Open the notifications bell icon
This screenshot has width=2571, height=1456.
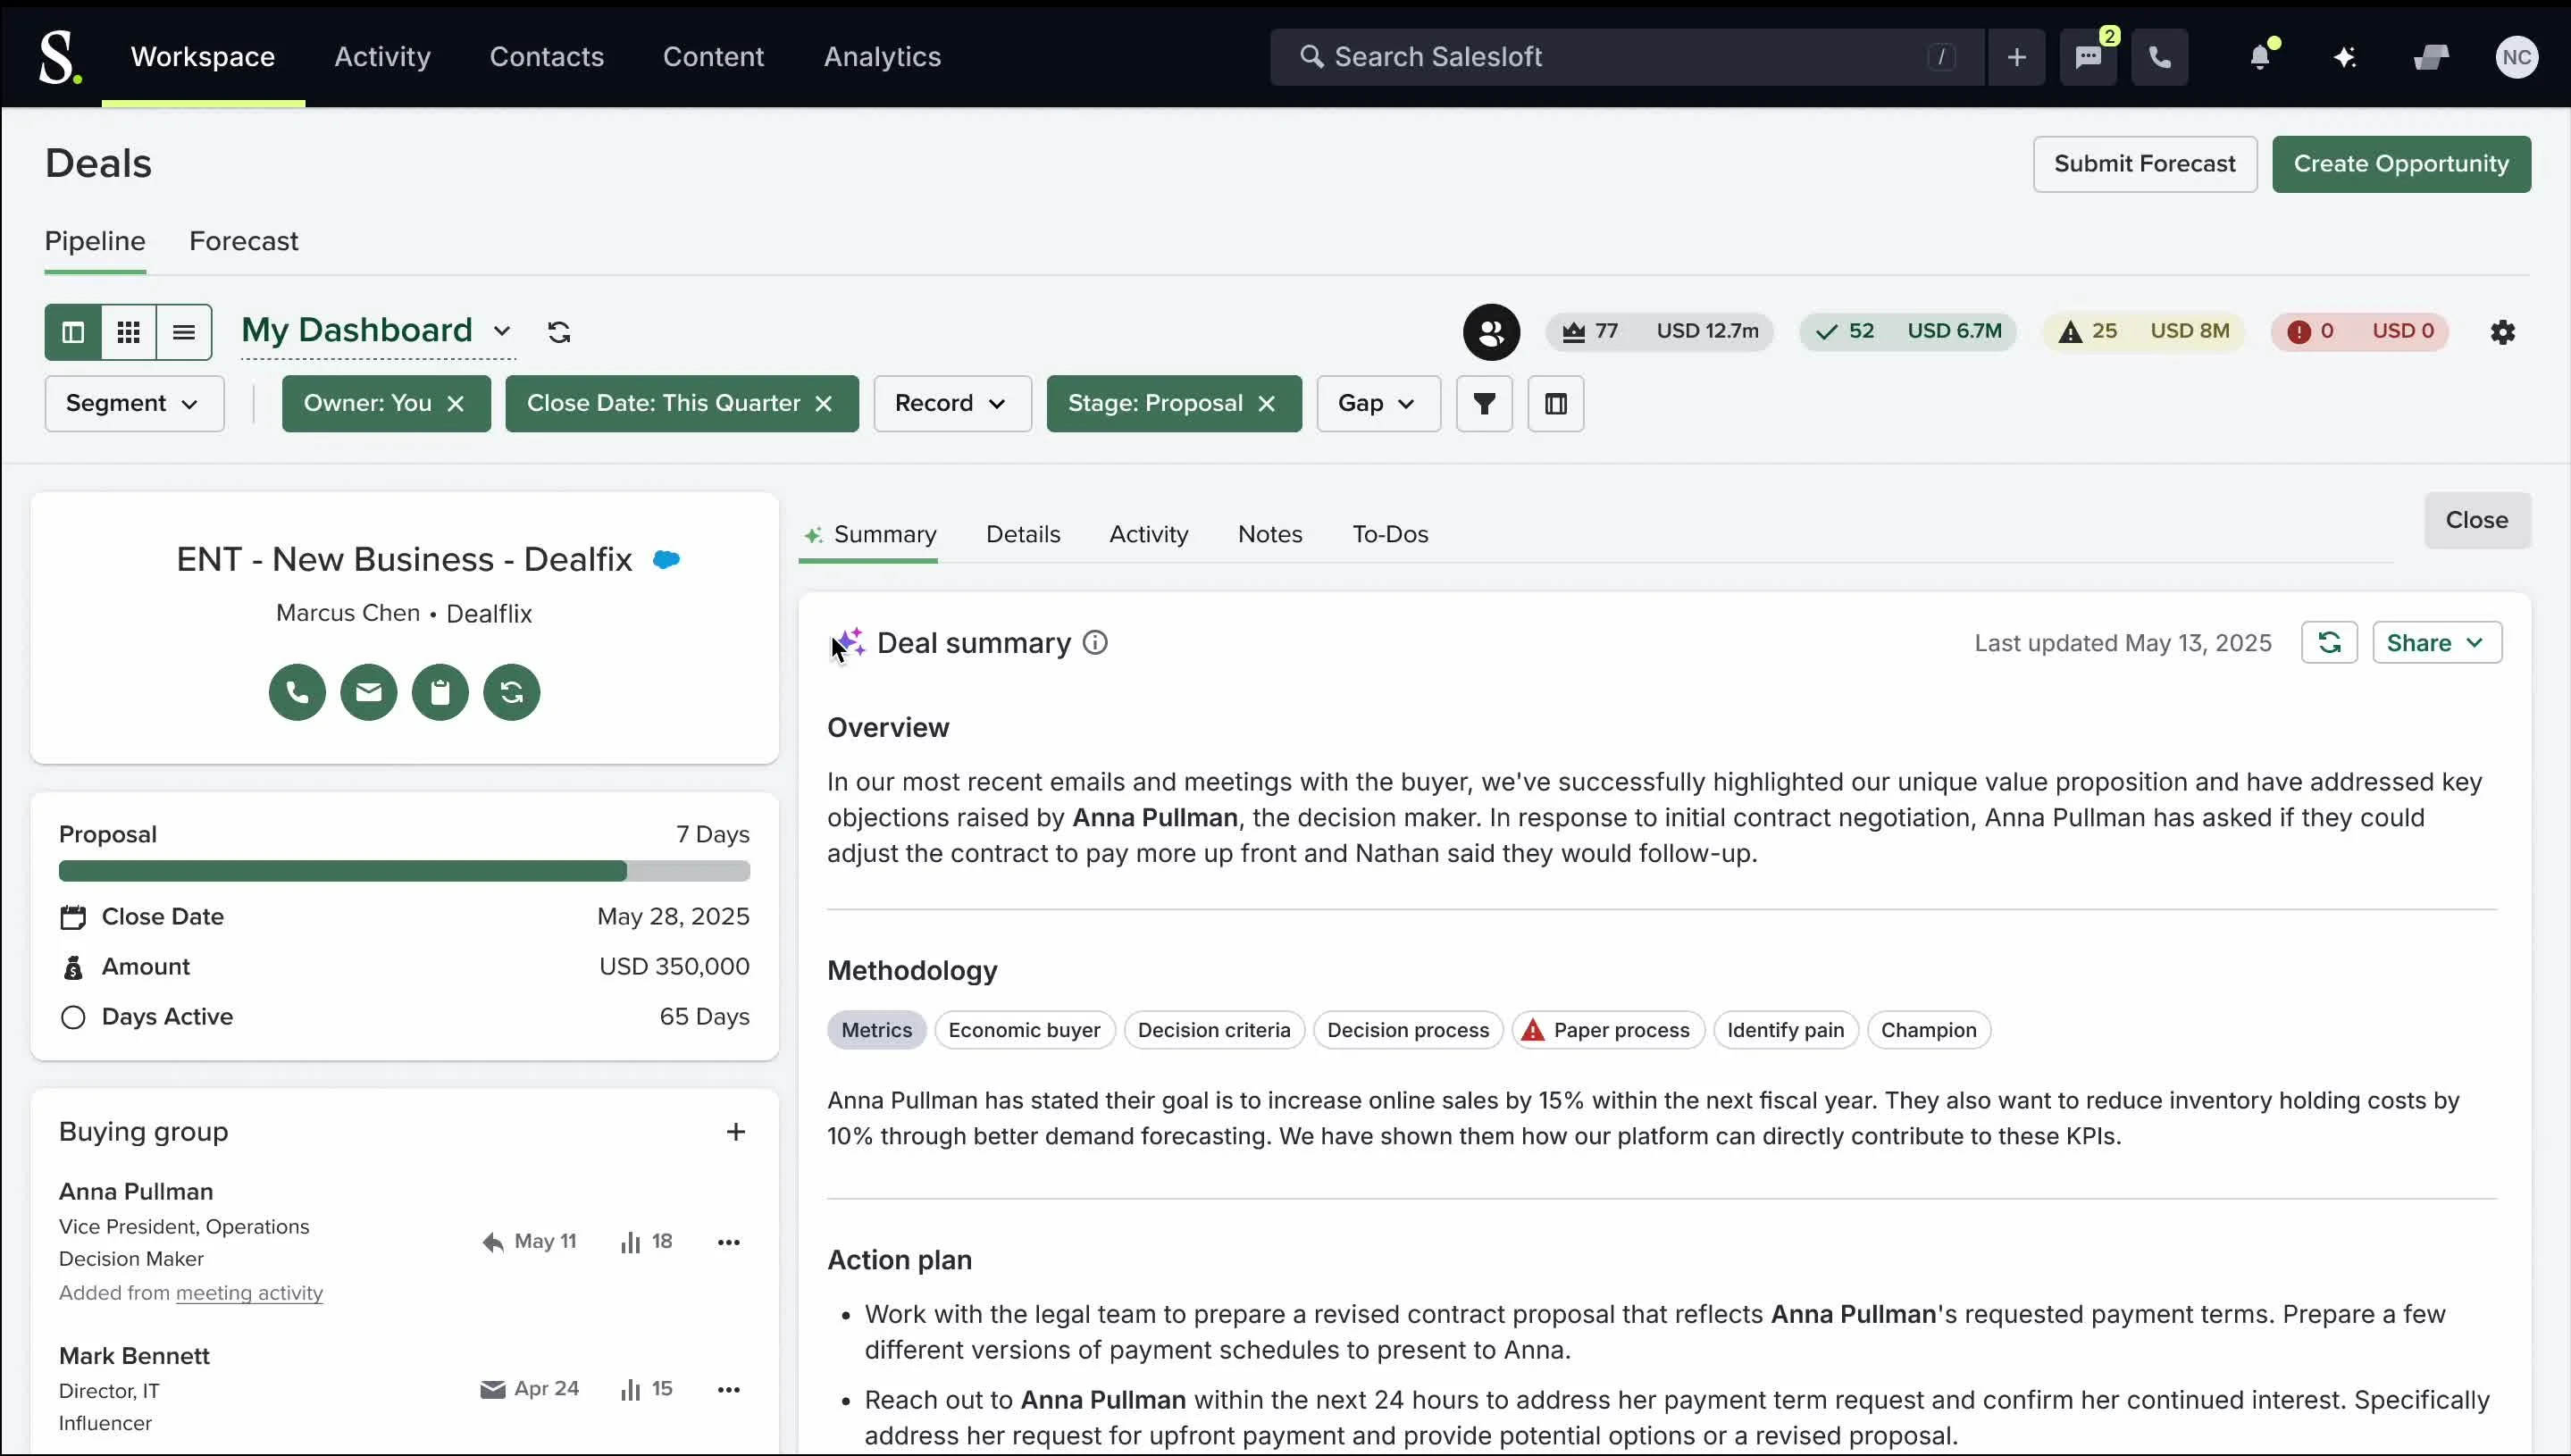tap(2260, 57)
